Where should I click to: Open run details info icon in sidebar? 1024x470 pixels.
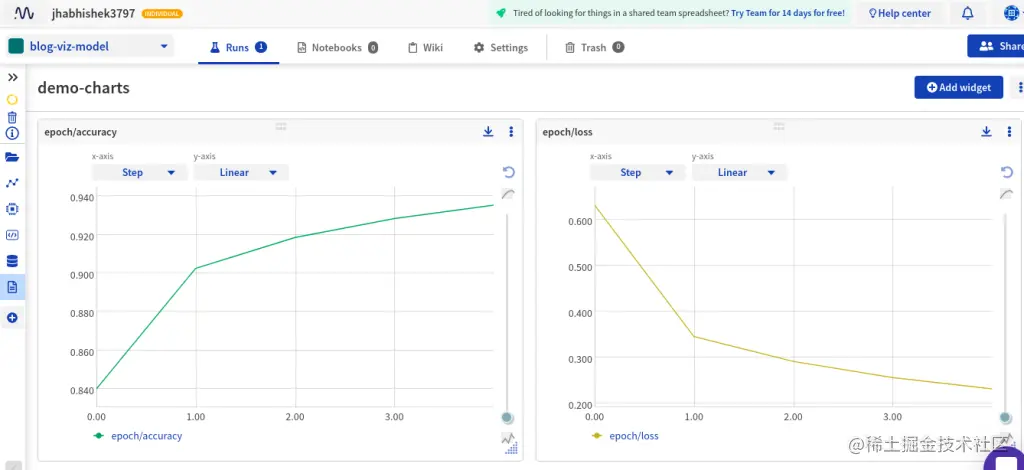[x=12, y=133]
